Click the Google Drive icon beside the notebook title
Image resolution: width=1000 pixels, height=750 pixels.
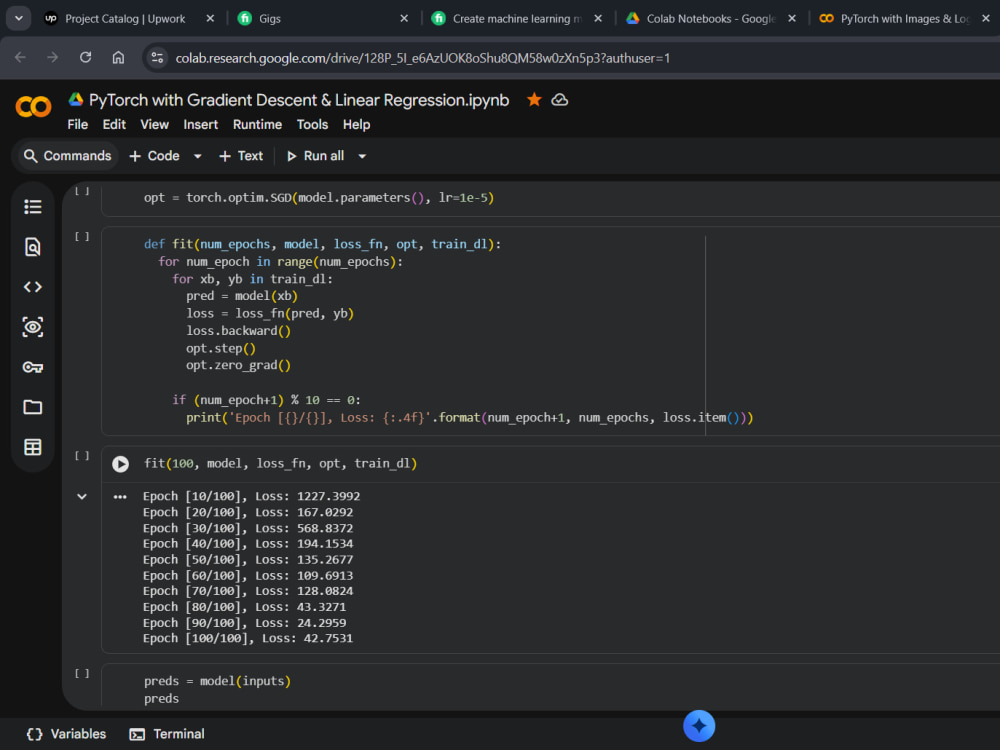76,99
